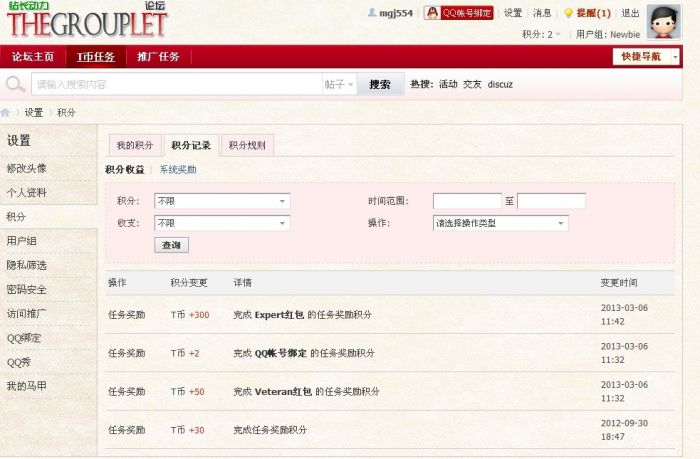Open the 收支 filter dropdown
This screenshot has height=459, width=700.
click(x=221, y=223)
